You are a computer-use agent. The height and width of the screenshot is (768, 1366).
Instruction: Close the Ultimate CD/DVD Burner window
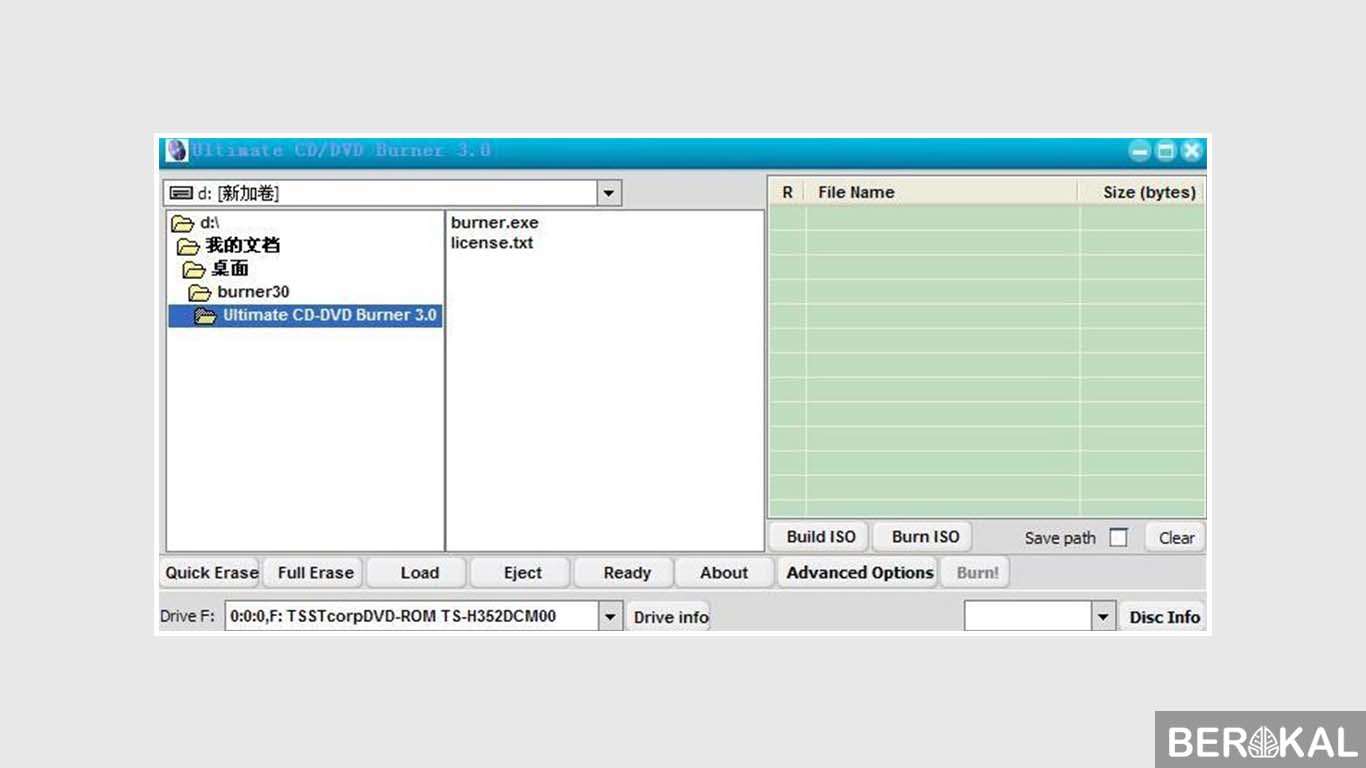[x=1191, y=151]
